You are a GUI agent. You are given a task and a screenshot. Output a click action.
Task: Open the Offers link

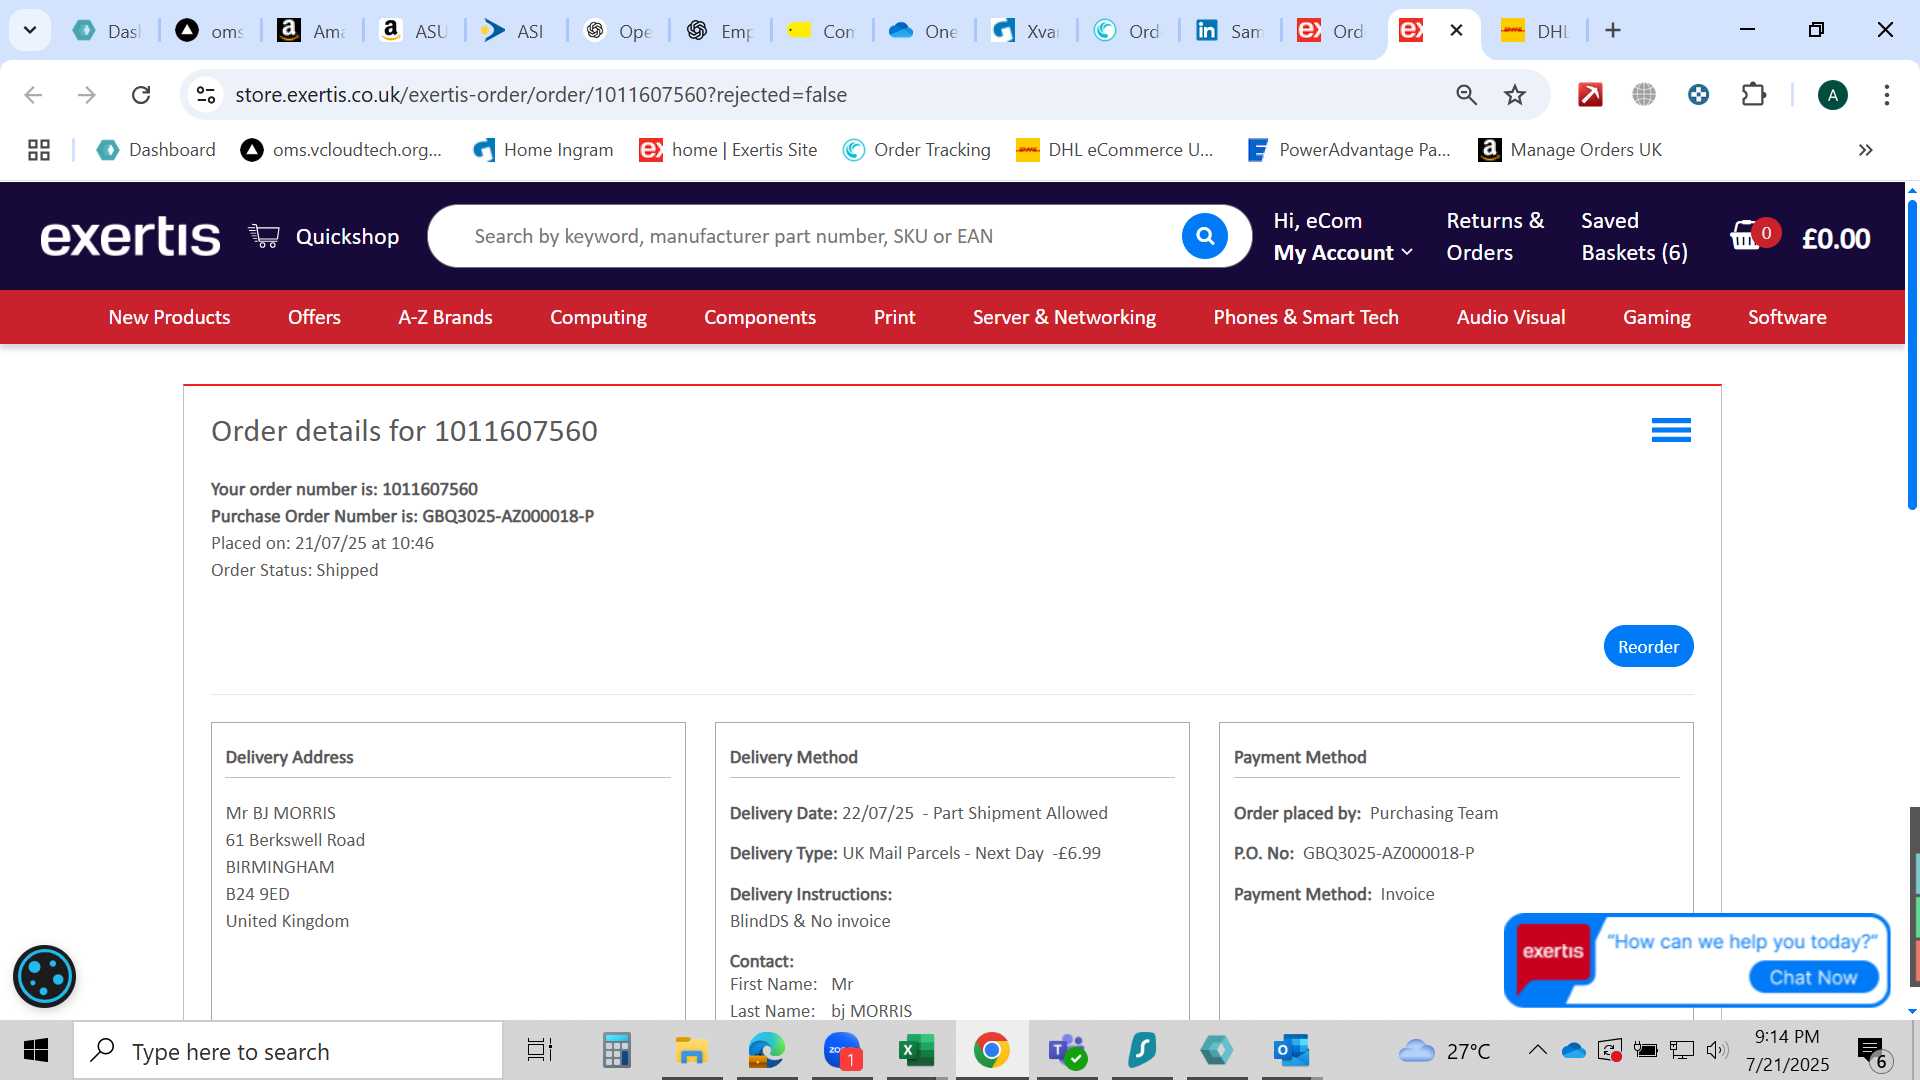point(314,317)
